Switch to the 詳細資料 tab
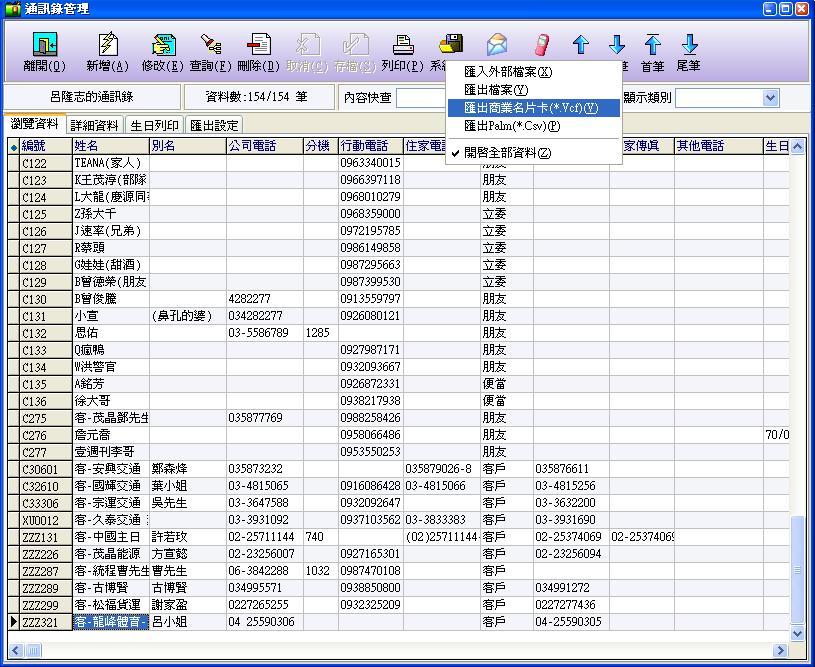 tap(94, 126)
